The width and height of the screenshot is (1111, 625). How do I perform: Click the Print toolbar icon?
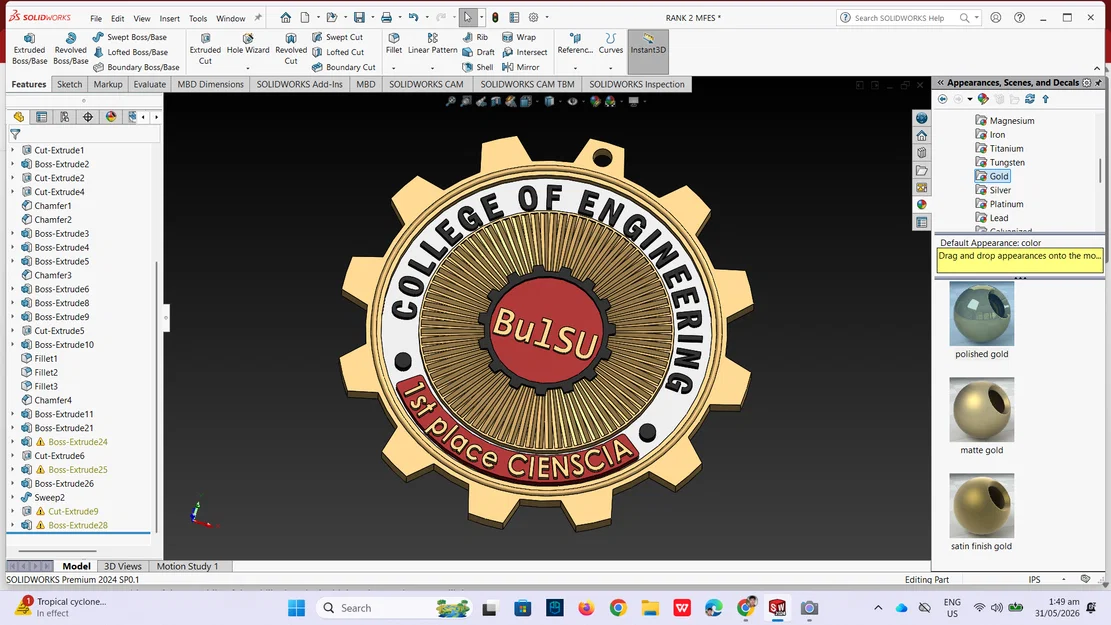(386, 18)
